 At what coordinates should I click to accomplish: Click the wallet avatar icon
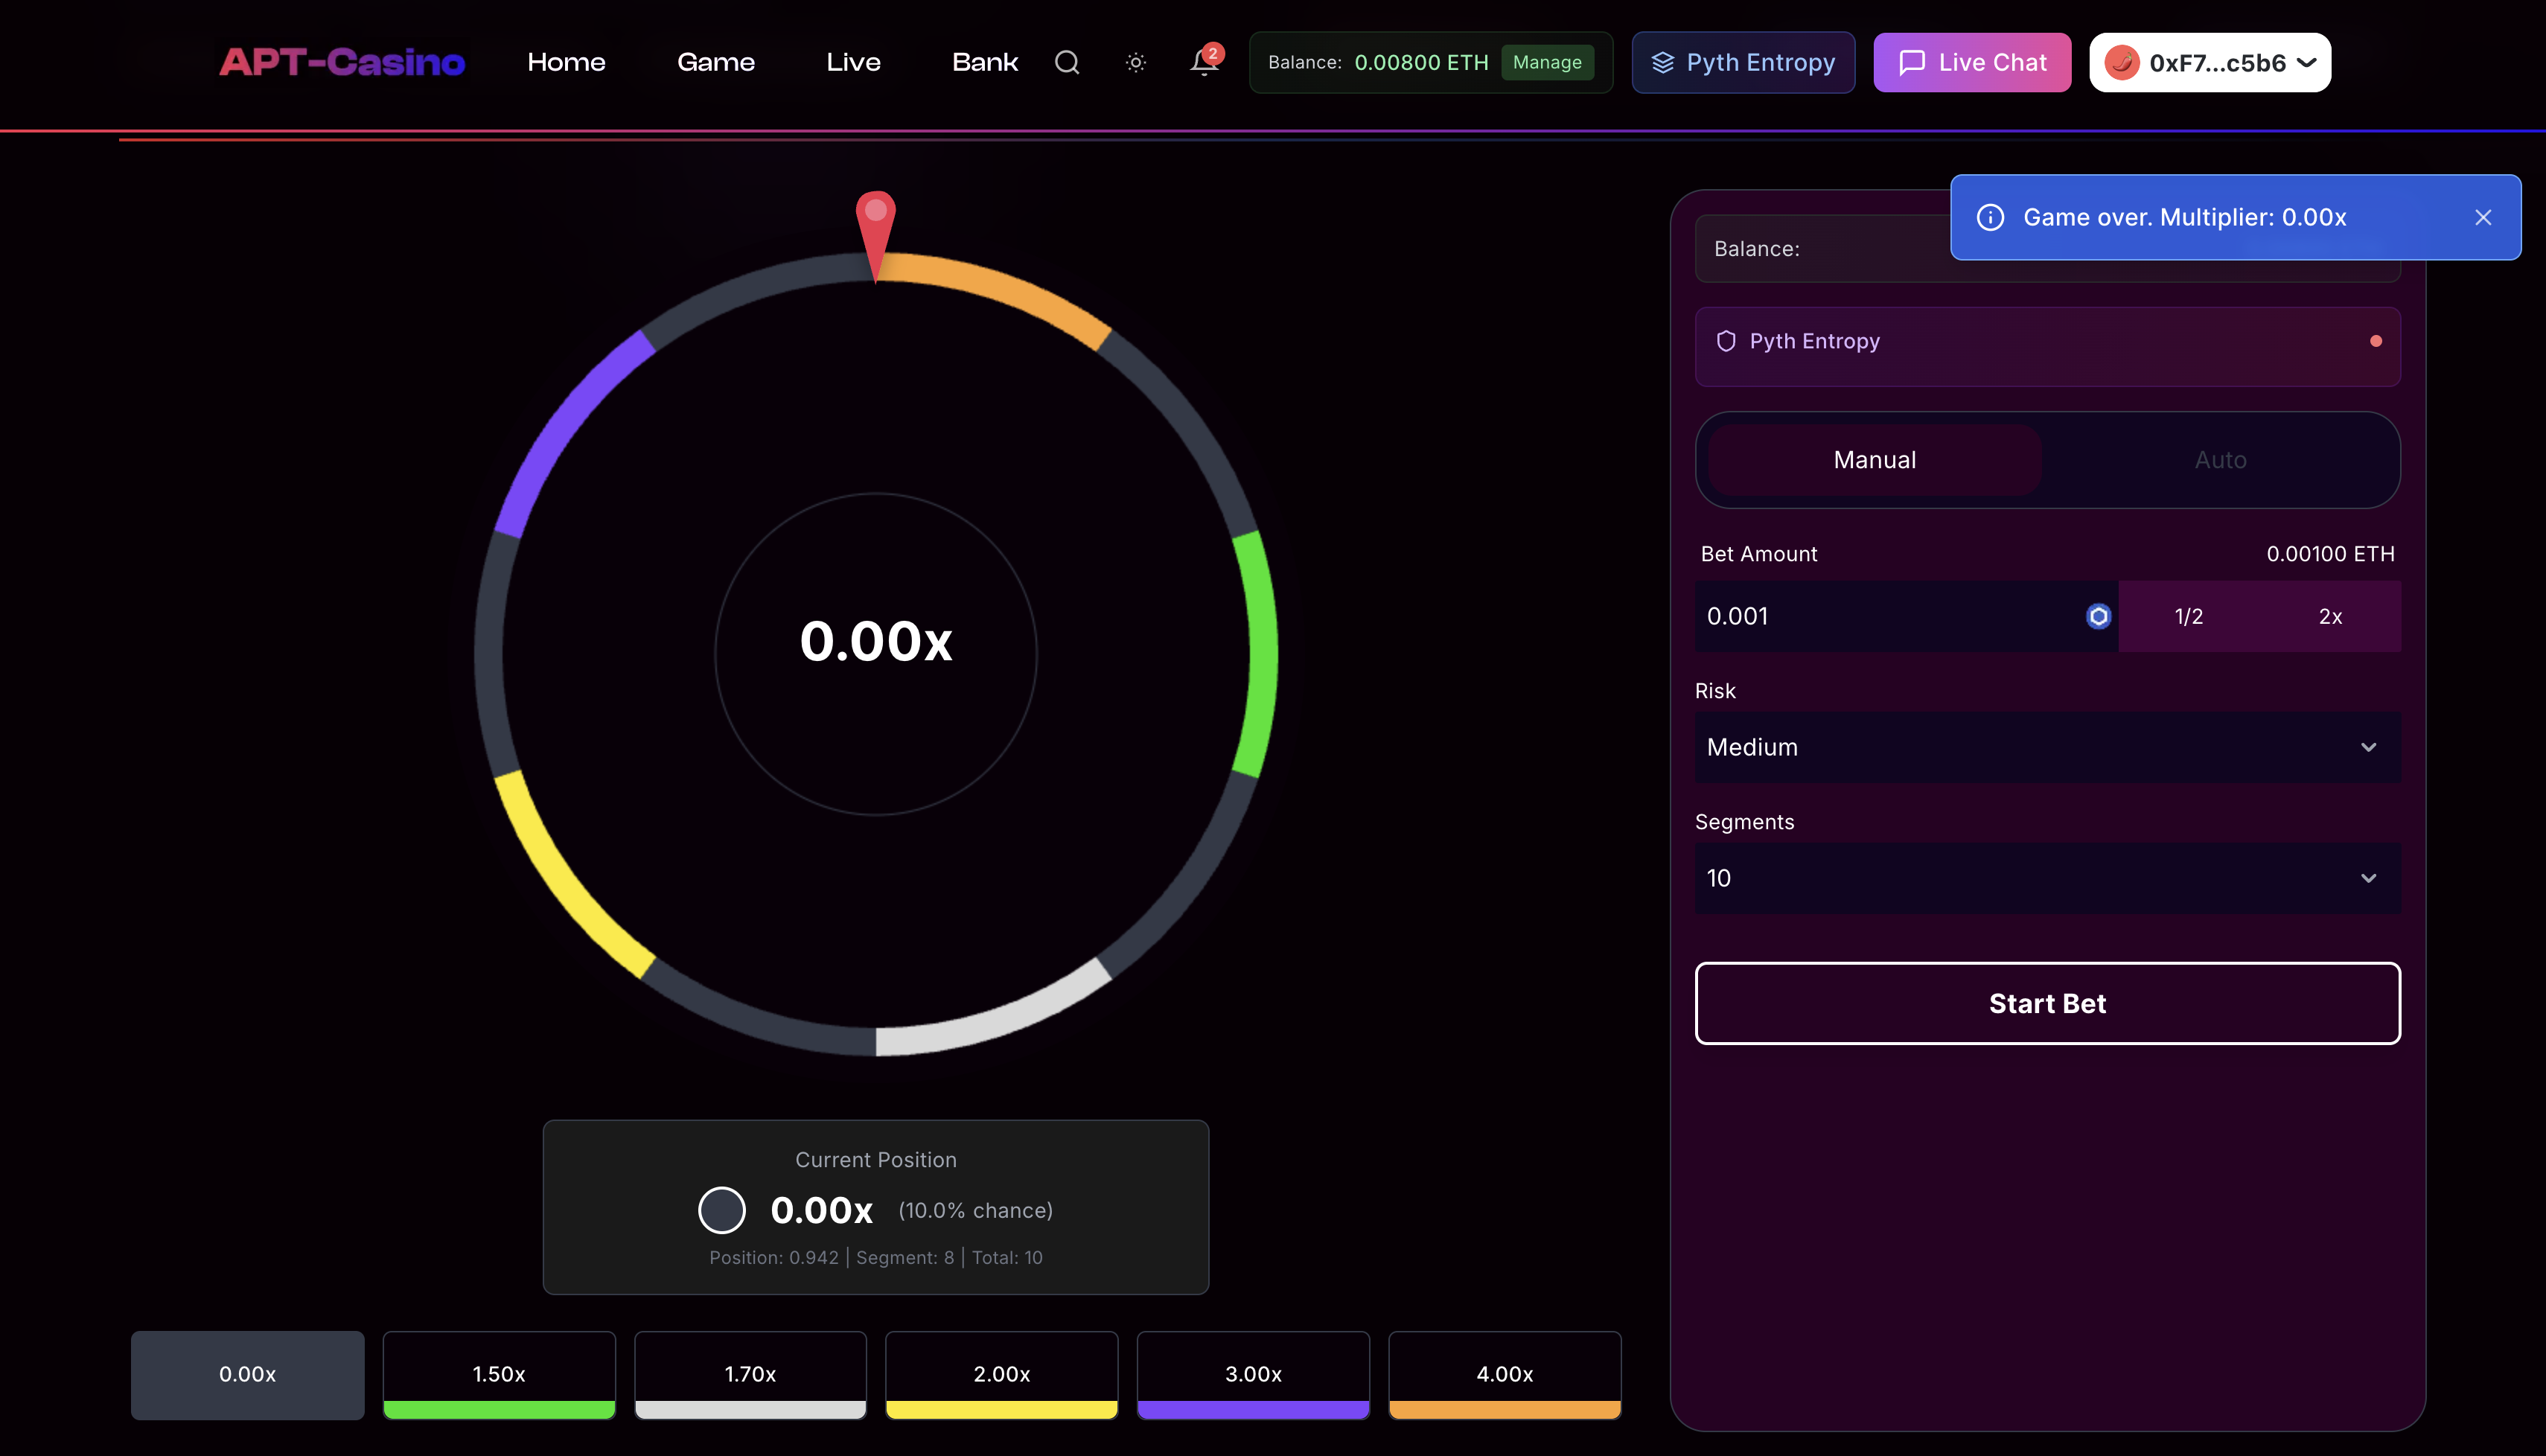(2120, 62)
